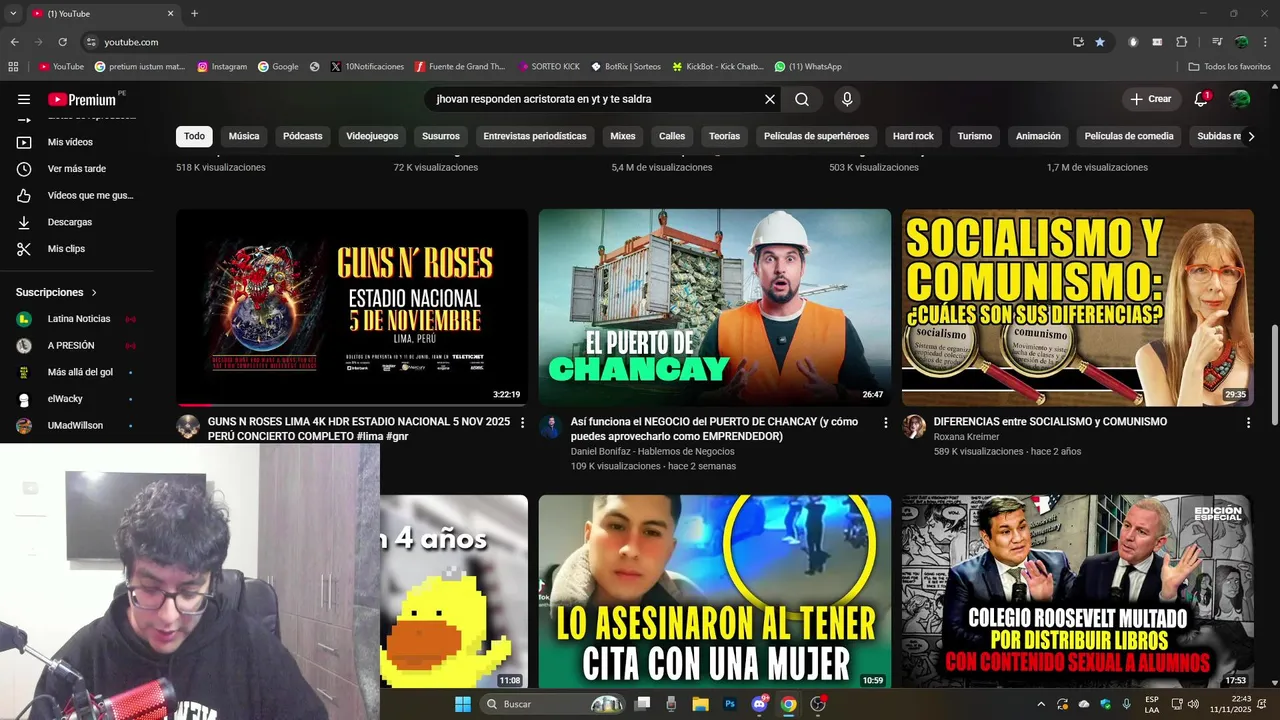
Task: Select the Música filter chip
Action: click(244, 136)
